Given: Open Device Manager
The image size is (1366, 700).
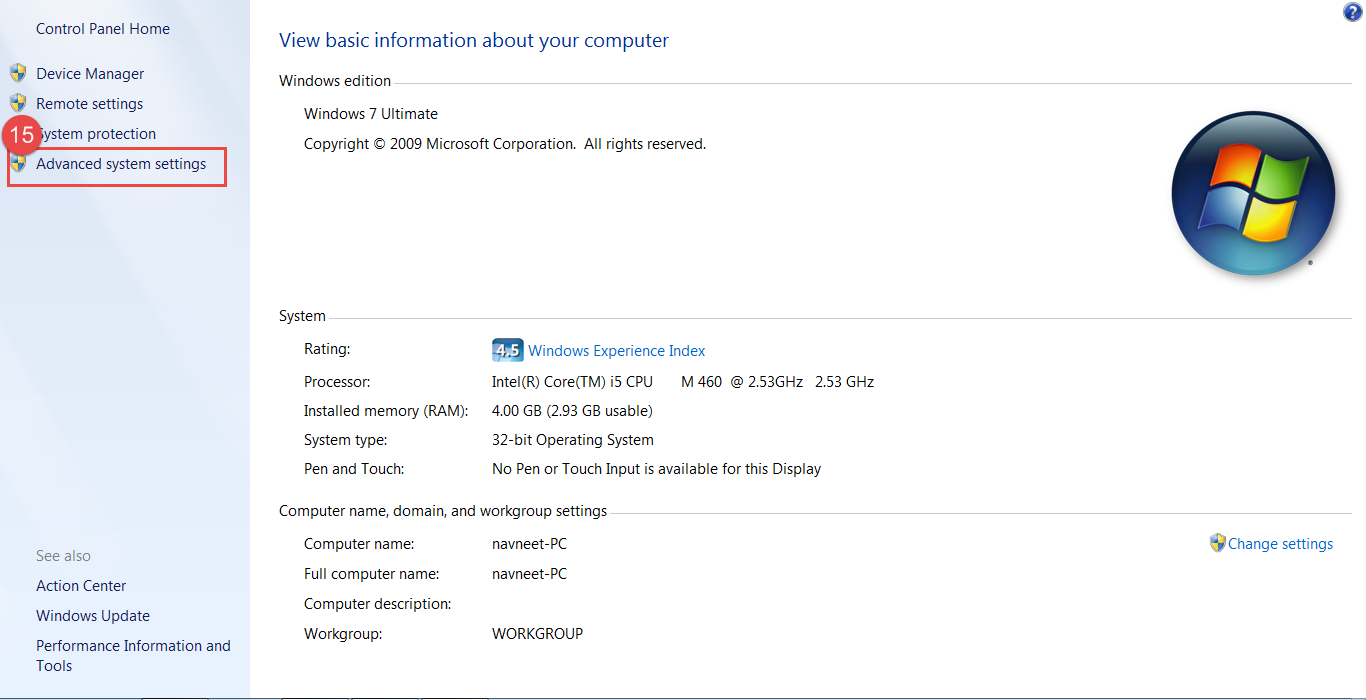Looking at the screenshot, I should click(89, 73).
